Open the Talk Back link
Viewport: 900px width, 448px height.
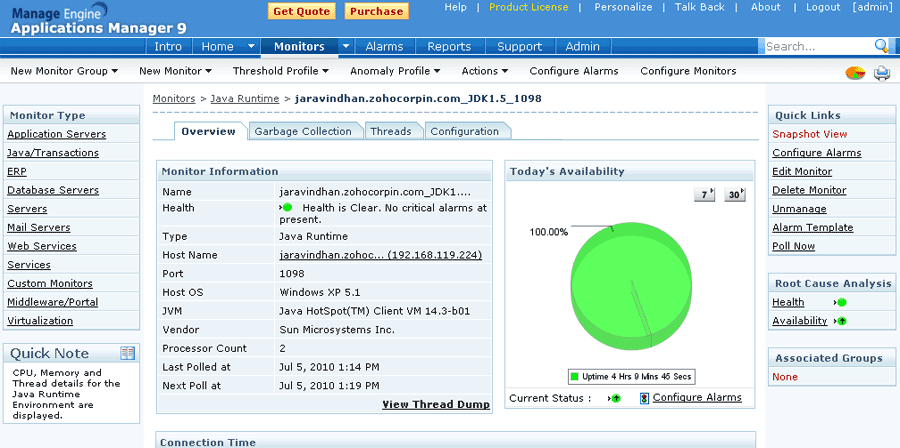[x=700, y=7]
